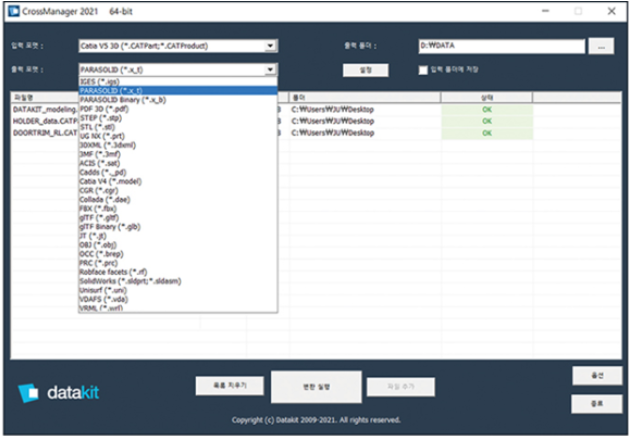Open the settings button beside output format
629x436 pixels.
[x=365, y=70]
